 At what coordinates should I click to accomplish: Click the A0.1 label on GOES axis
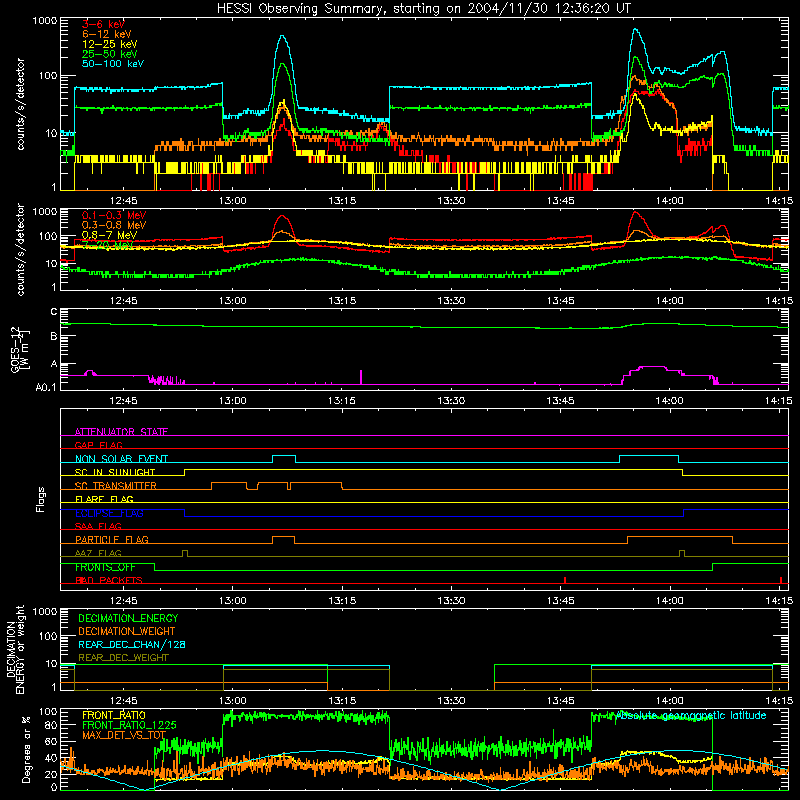46,388
